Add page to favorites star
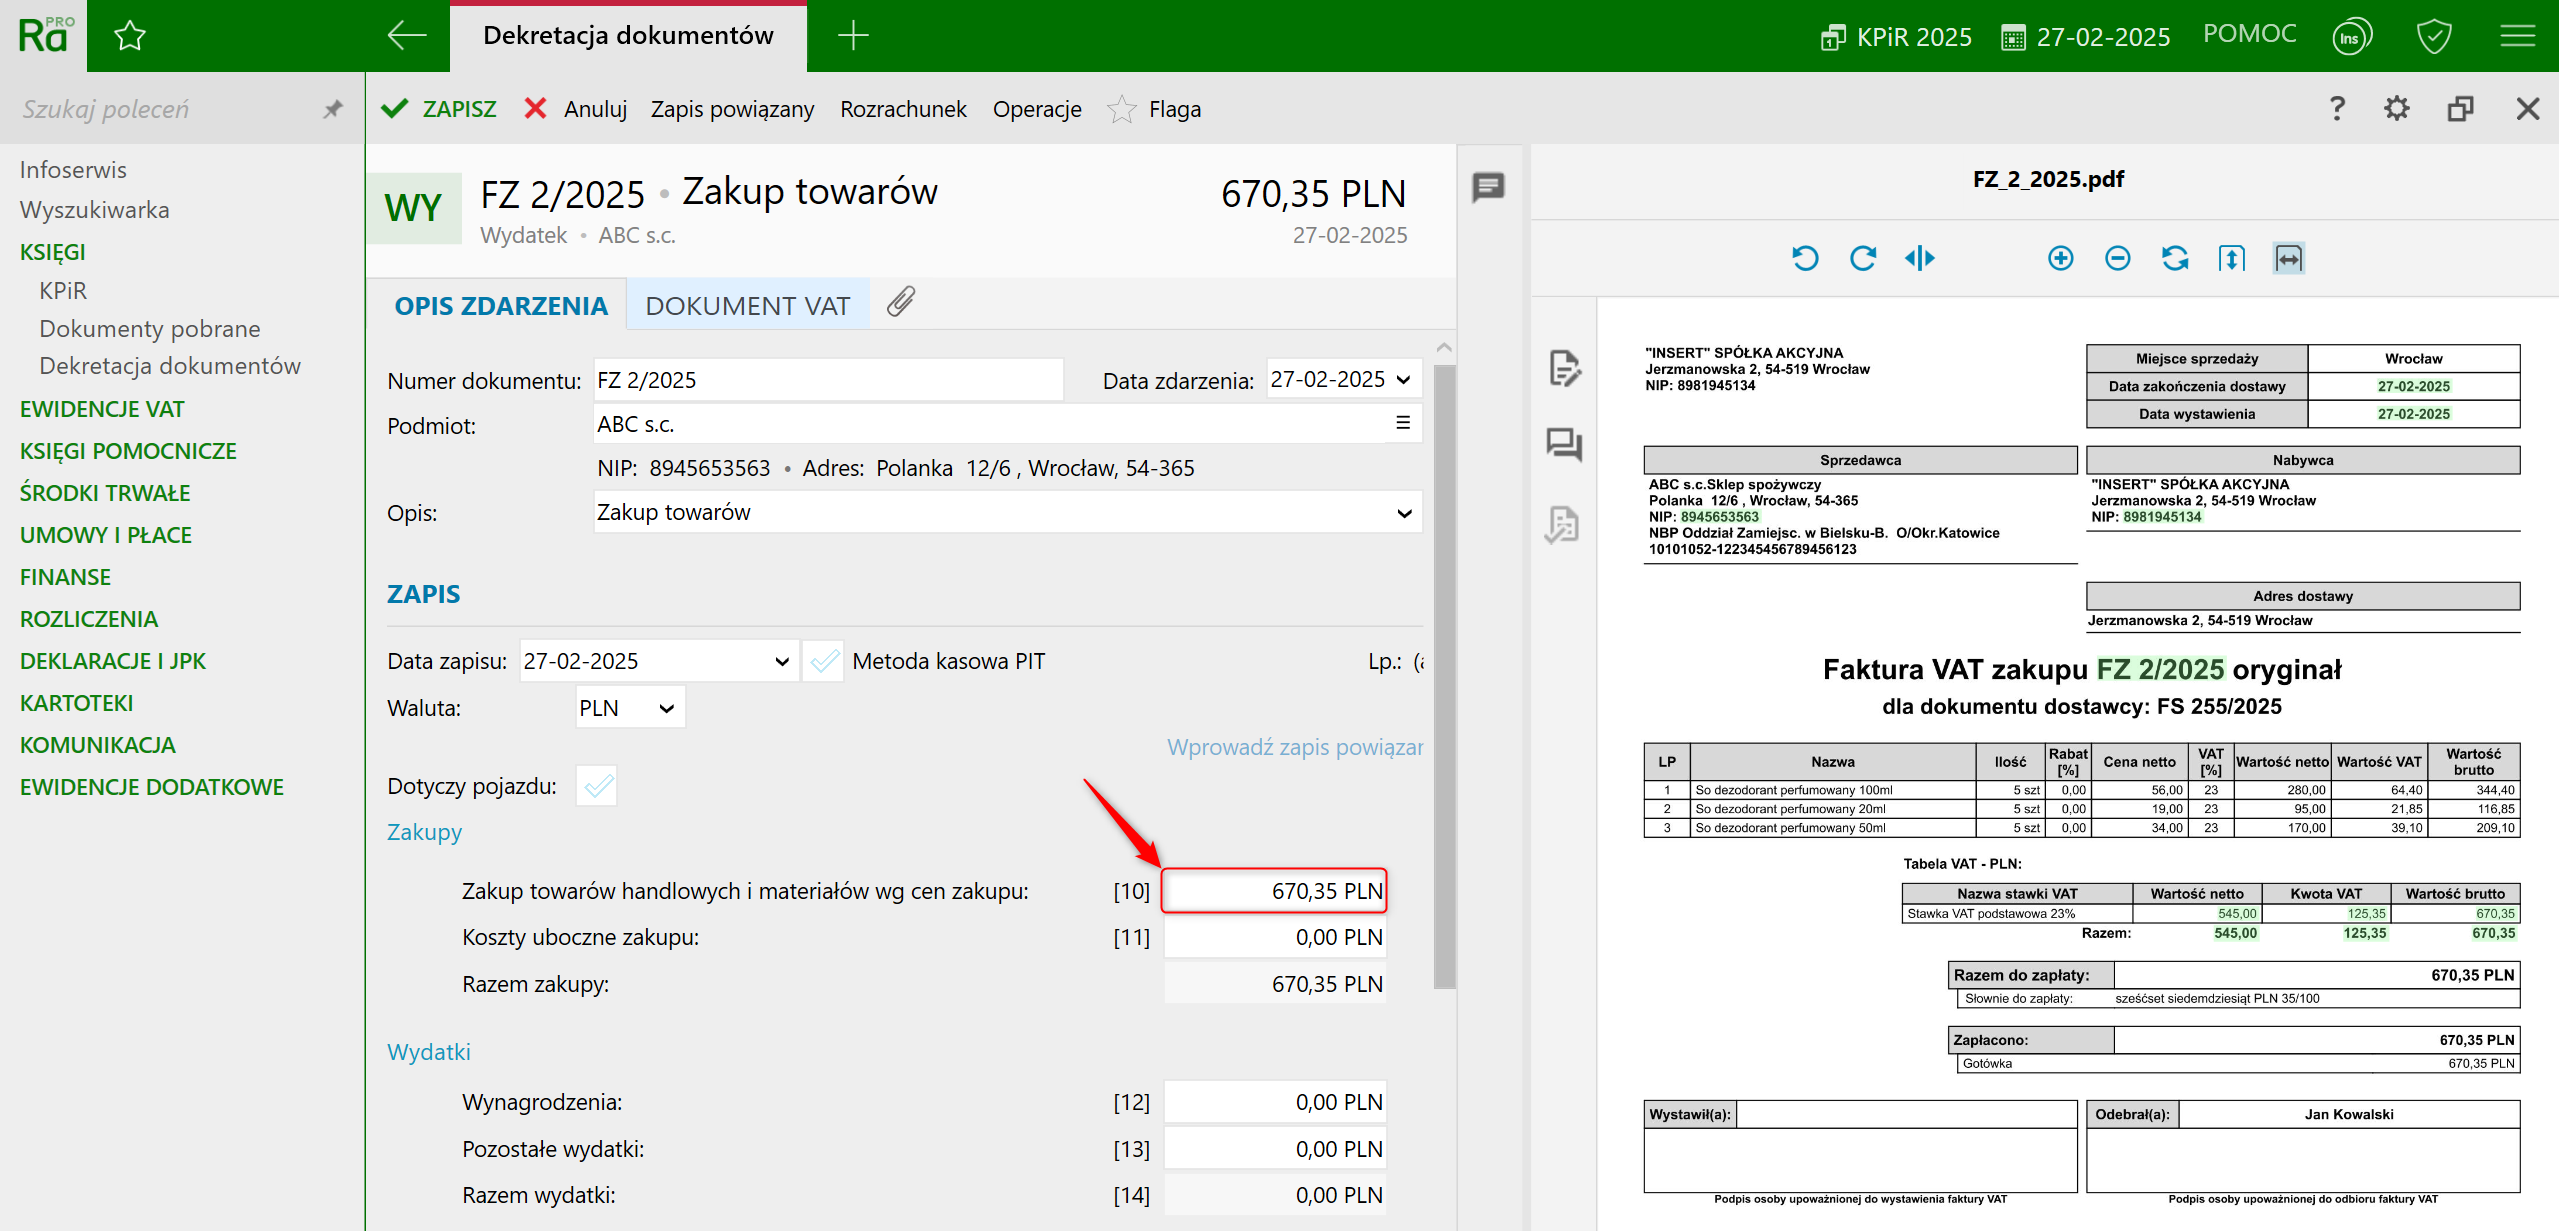 click(x=130, y=37)
